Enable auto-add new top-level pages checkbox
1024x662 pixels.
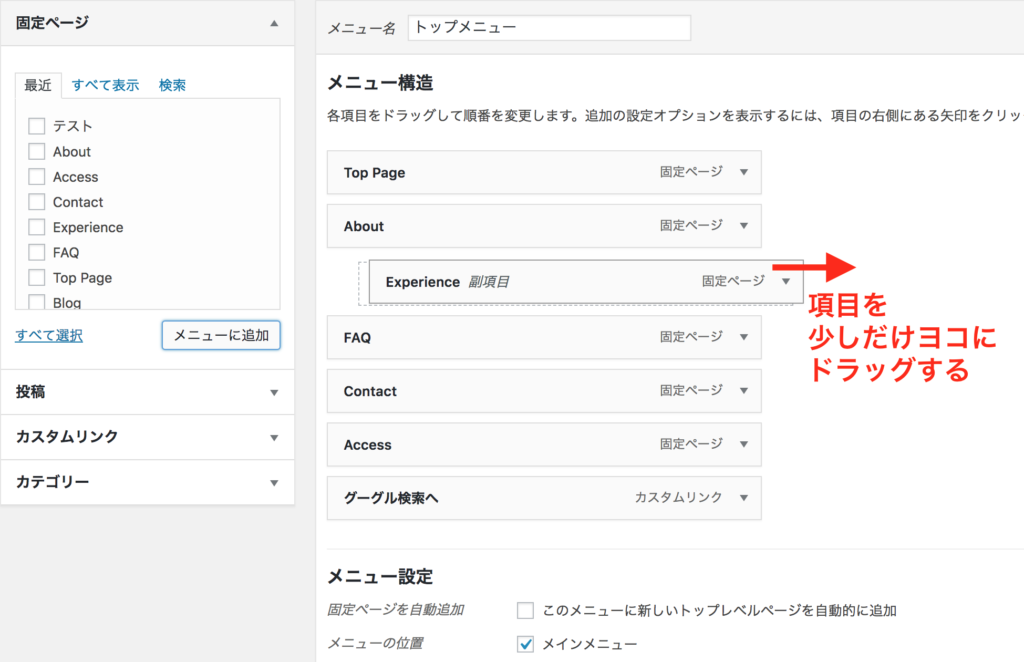tap(526, 610)
